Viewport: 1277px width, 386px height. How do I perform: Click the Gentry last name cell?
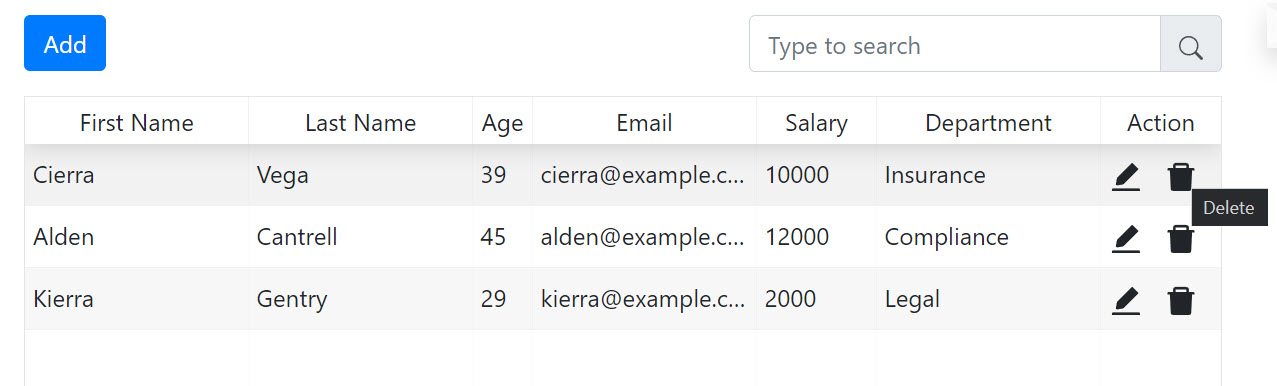[x=361, y=299]
